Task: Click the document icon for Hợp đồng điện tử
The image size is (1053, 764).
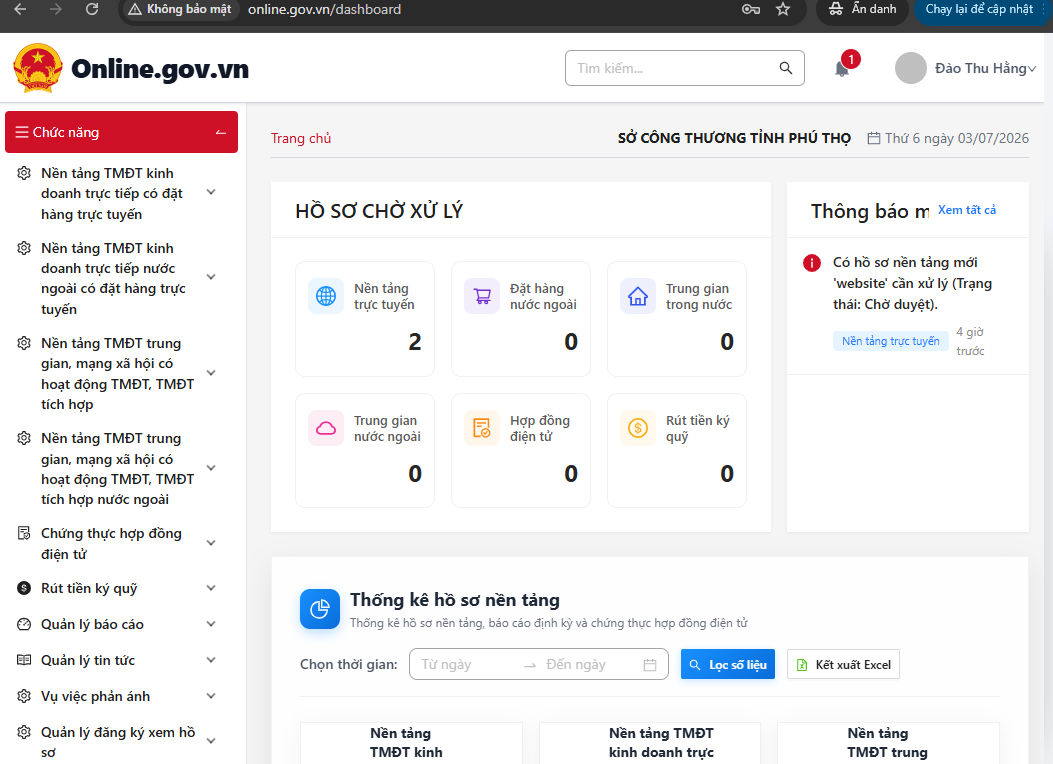Action: click(x=482, y=428)
